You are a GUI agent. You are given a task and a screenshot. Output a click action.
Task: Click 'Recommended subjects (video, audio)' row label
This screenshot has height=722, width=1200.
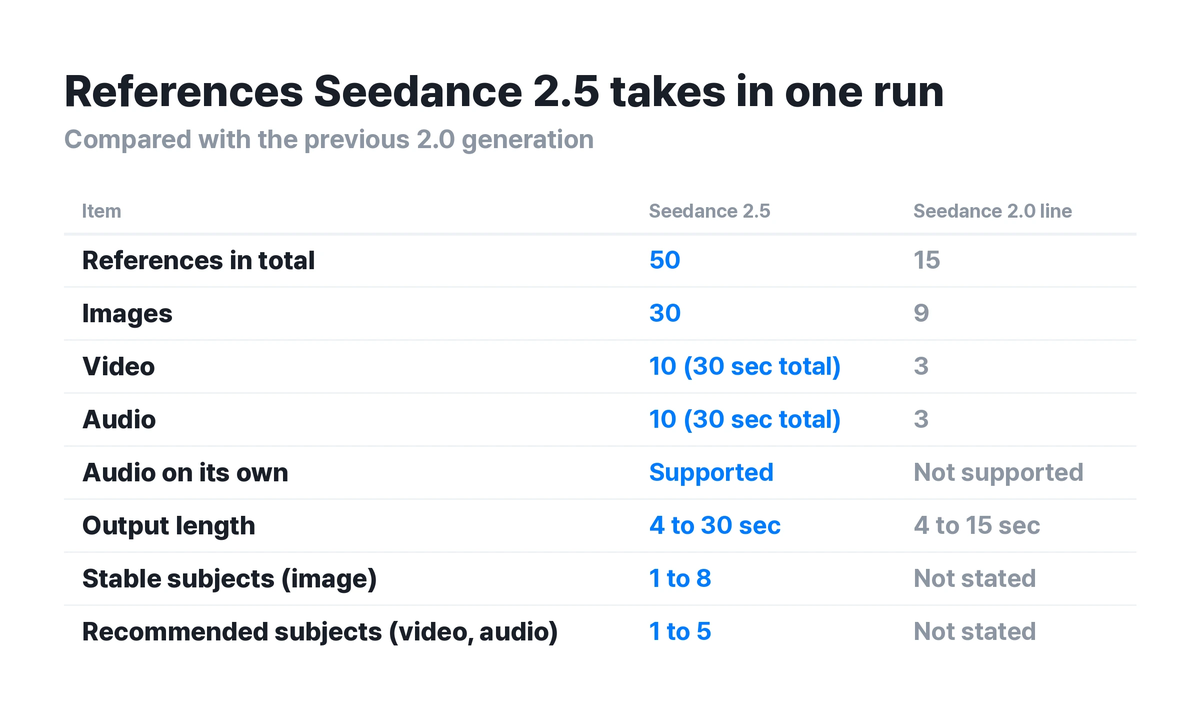tap(319, 632)
